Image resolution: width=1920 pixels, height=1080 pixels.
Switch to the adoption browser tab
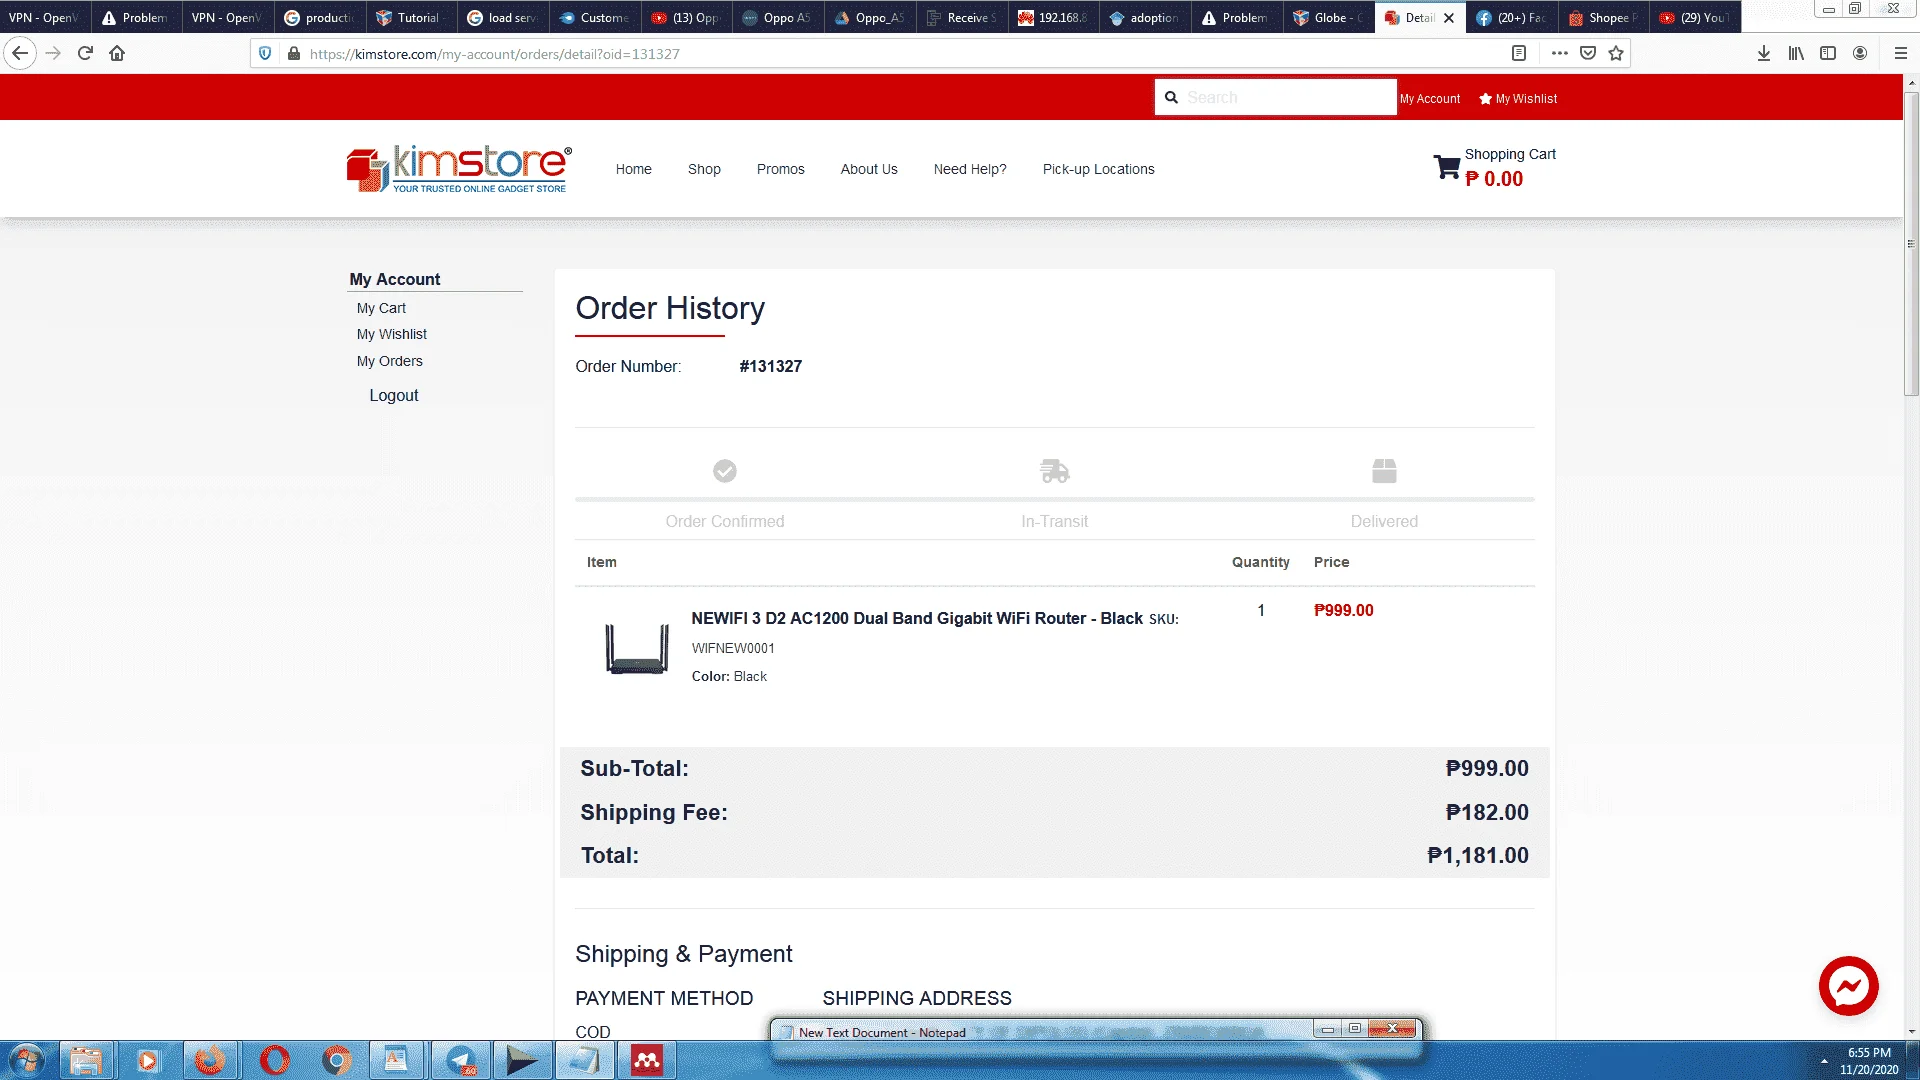click(1144, 17)
